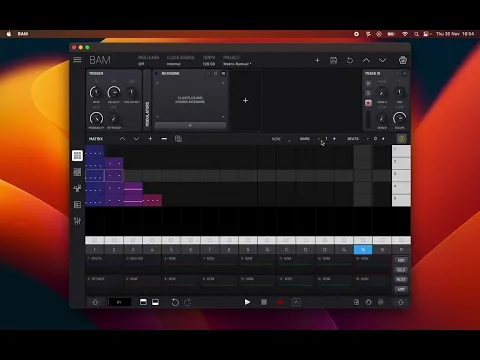Toggle the Mute button beside track list

pos(401,279)
